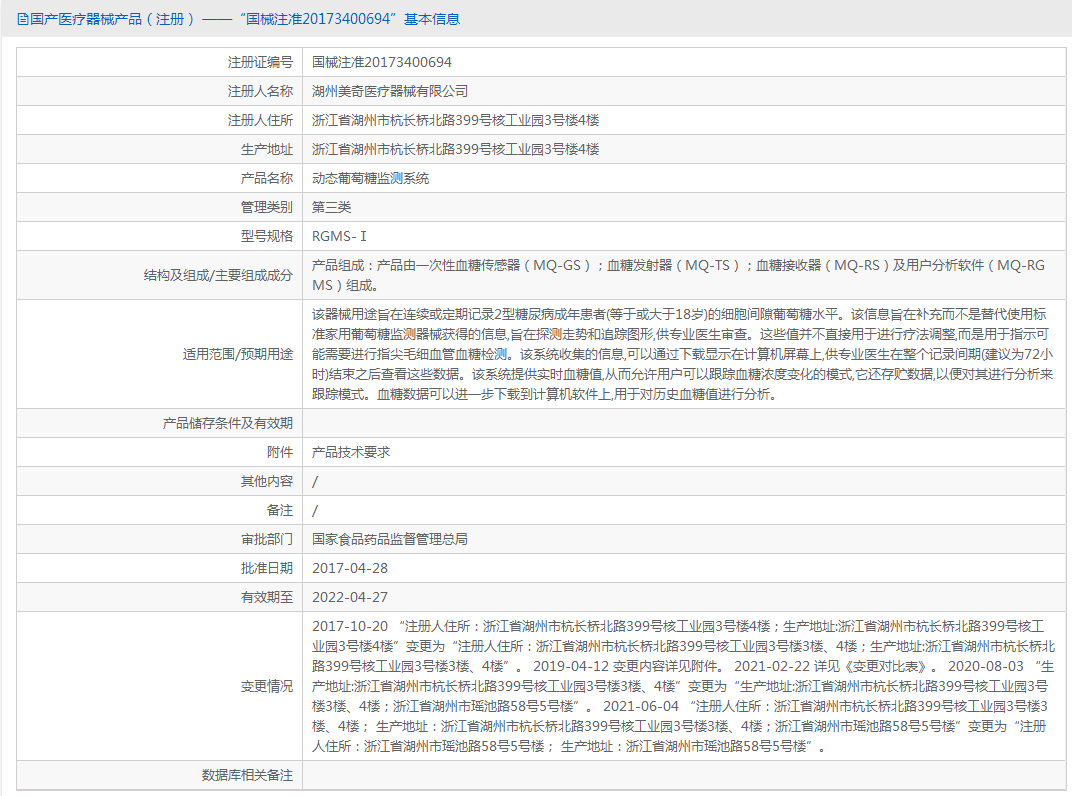Screen dimensions: 1072x796
Task: Click company name 湖州美奇医疗器械有限公司
Action: pos(390,91)
